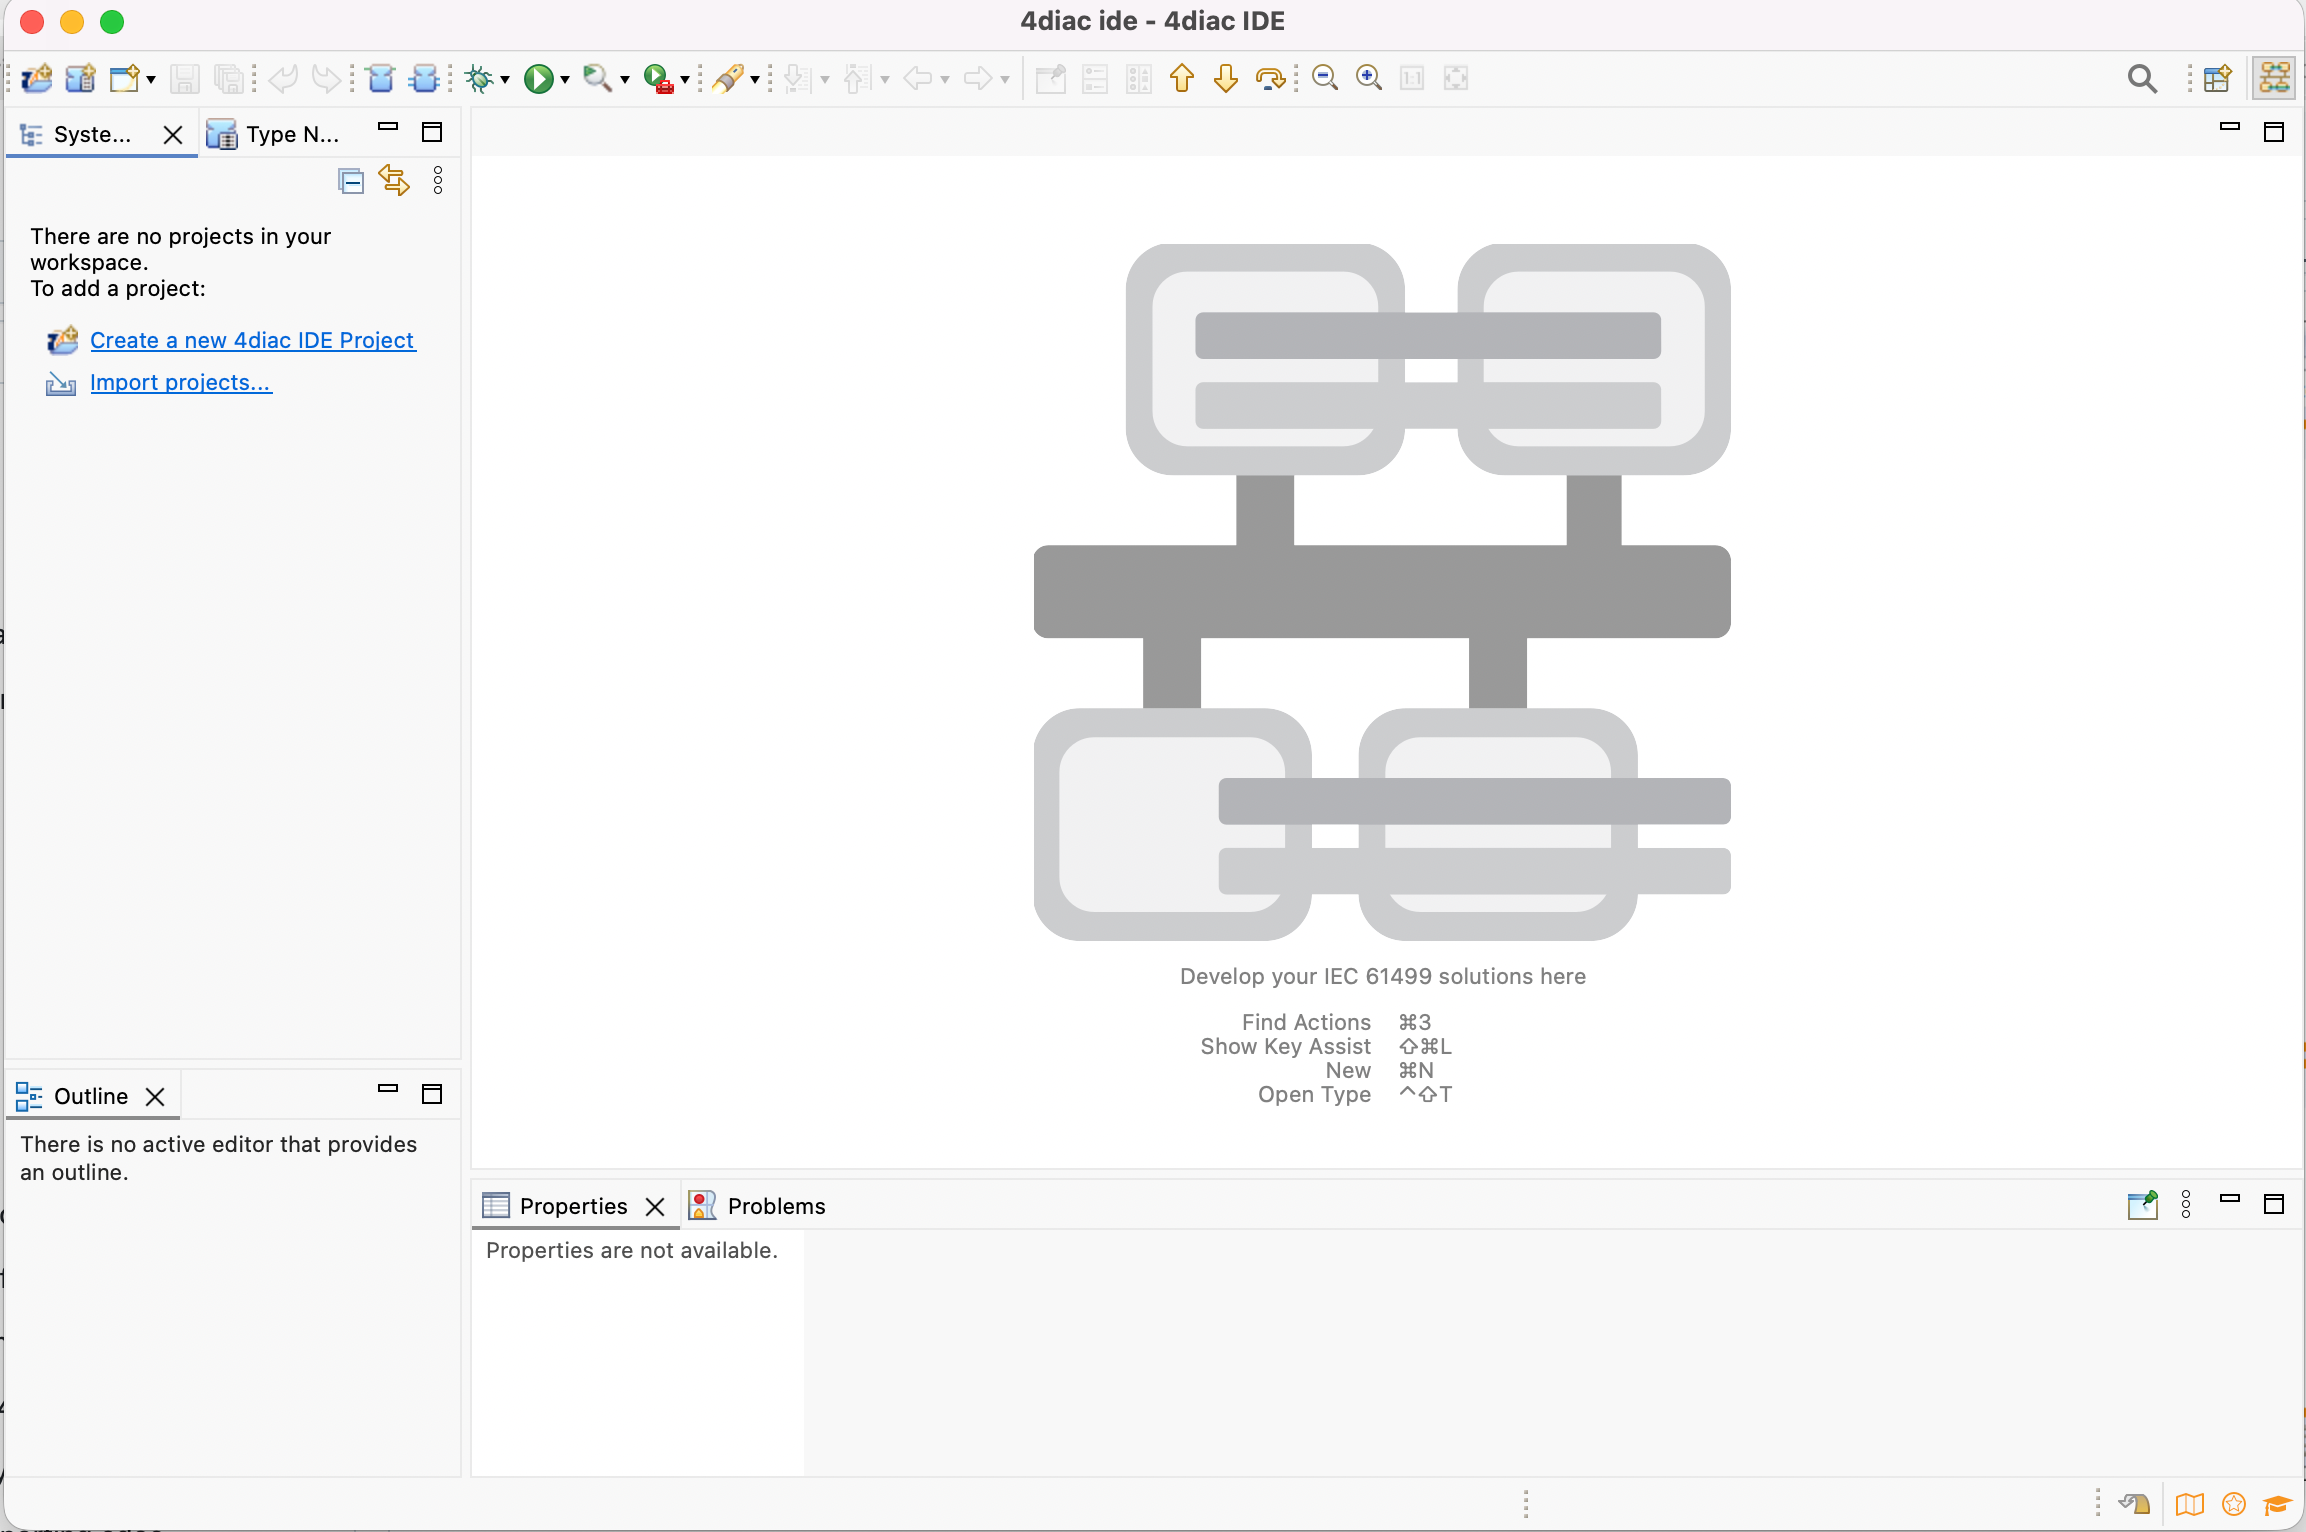Click the Zoom Out magnifier icon
This screenshot has height=1532, width=2306.
(x=1325, y=78)
